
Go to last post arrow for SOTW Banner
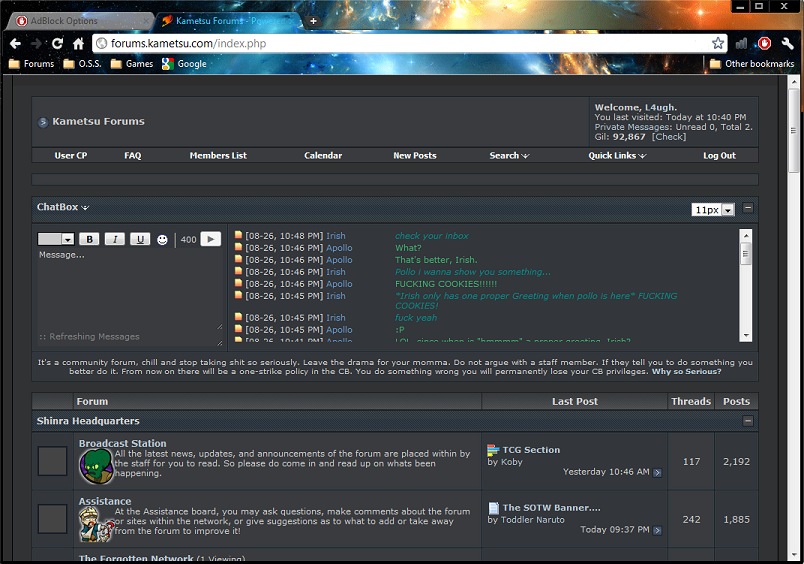tap(657, 531)
